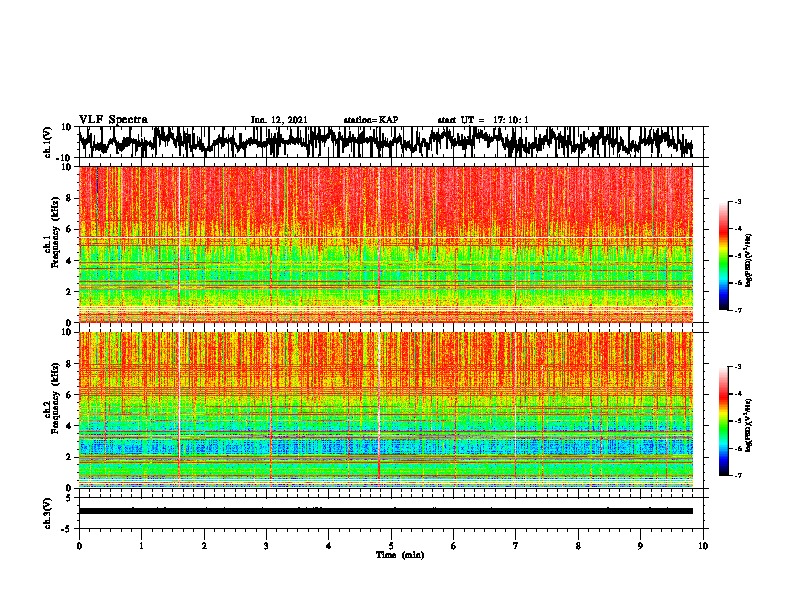Click the "-3" label of ch.2 colorbar
The width and height of the screenshot is (792, 612).
click(738, 367)
